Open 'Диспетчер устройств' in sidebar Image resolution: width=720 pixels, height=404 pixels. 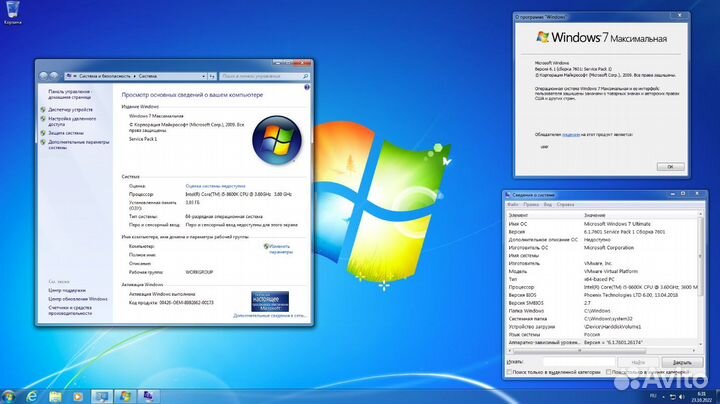pyautogui.click(x=70, y=110)
